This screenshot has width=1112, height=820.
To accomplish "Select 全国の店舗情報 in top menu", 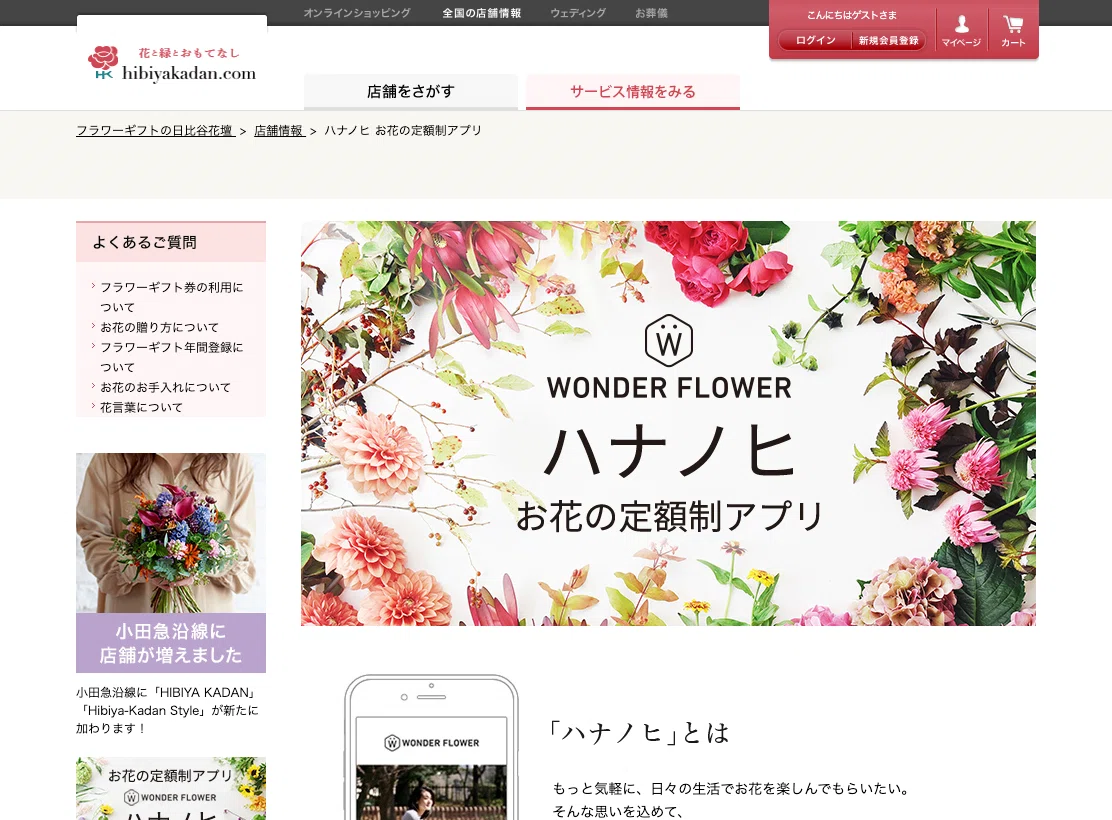I will point(482,13).
